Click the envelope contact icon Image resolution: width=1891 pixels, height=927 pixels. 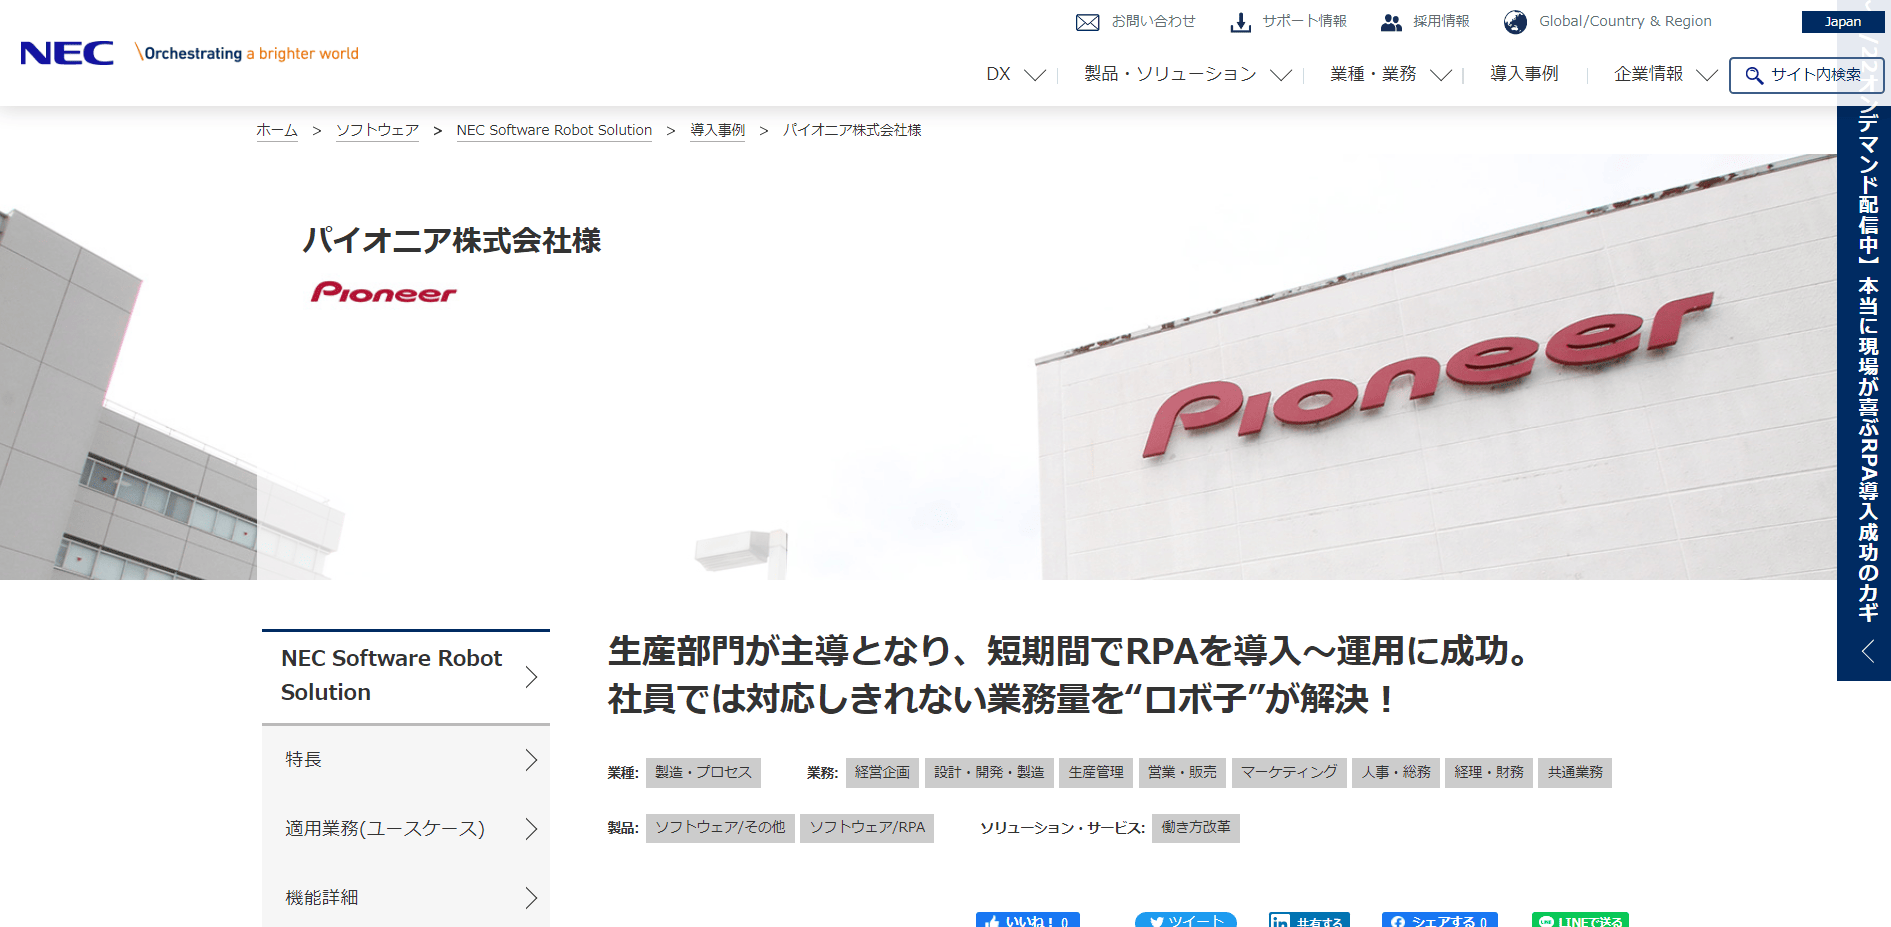coord(1087,22)
